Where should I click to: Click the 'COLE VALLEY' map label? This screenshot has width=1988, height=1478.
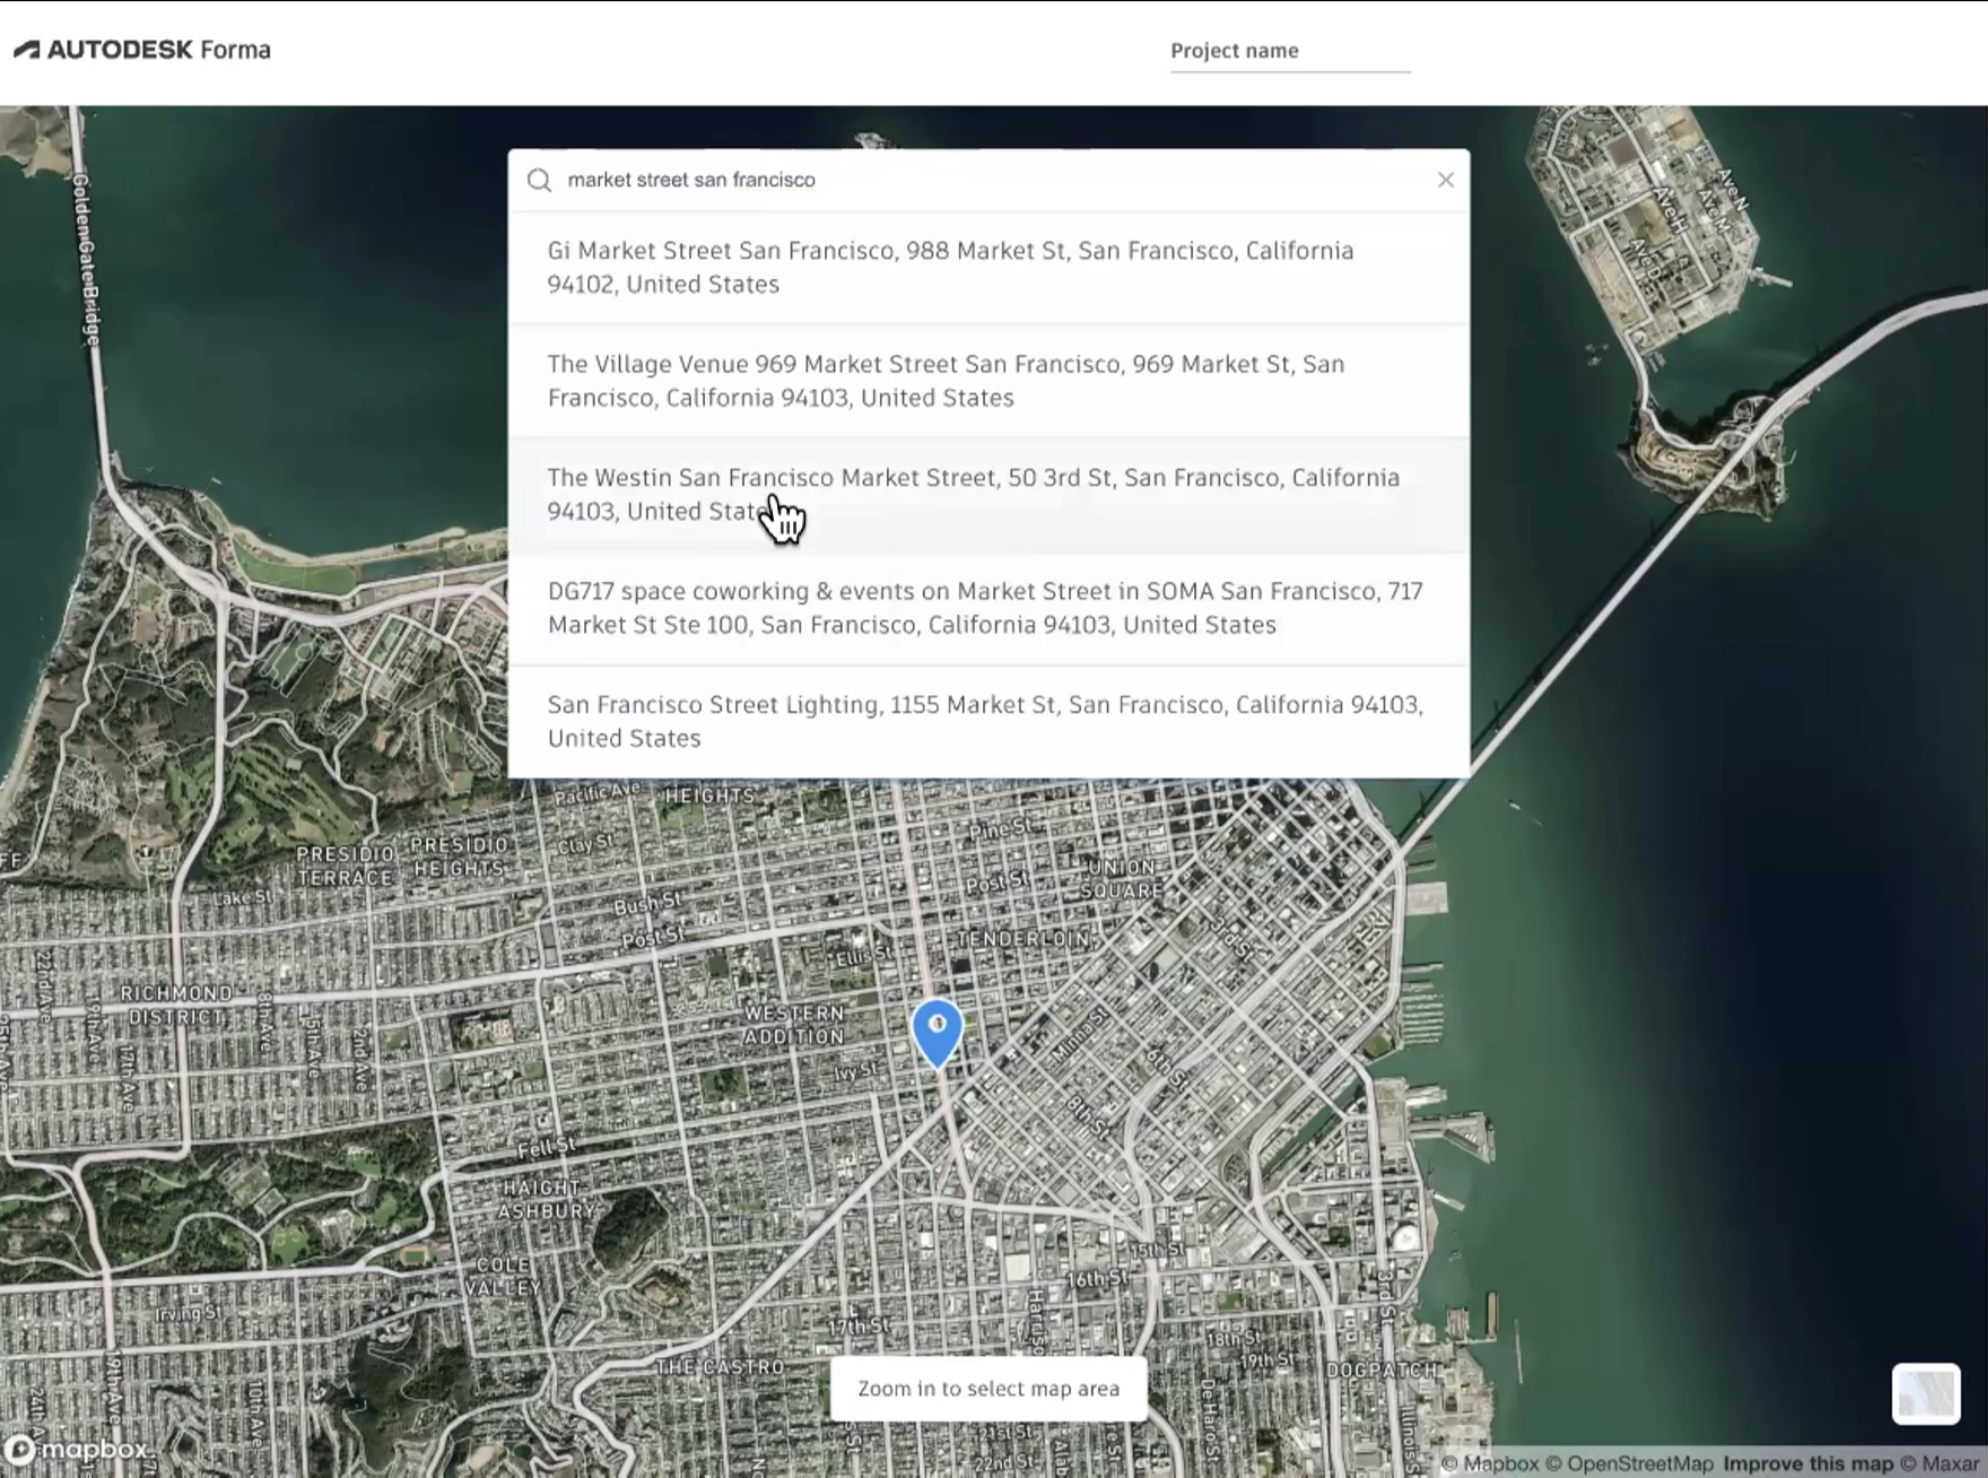coord(503,1276)
